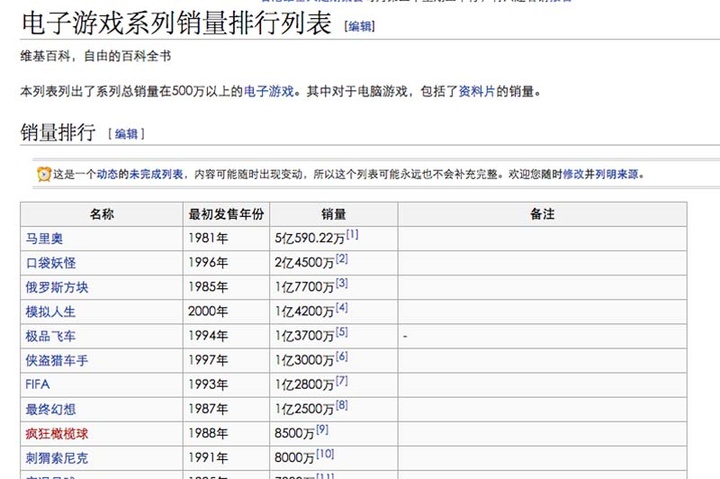
Task: Open the 模拟人生 link
Action: 51,312
